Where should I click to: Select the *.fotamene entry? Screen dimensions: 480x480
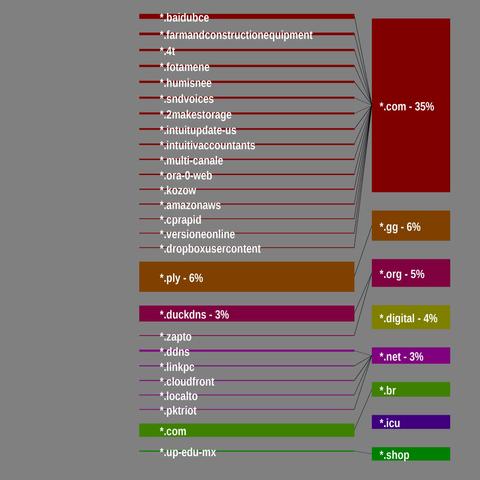tap(185, 67)
